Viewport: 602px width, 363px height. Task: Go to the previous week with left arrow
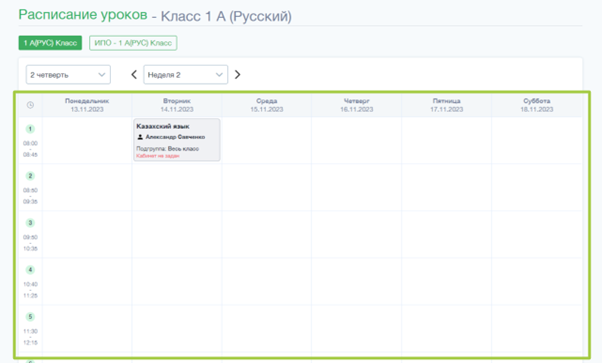click(x=134, y=75)
